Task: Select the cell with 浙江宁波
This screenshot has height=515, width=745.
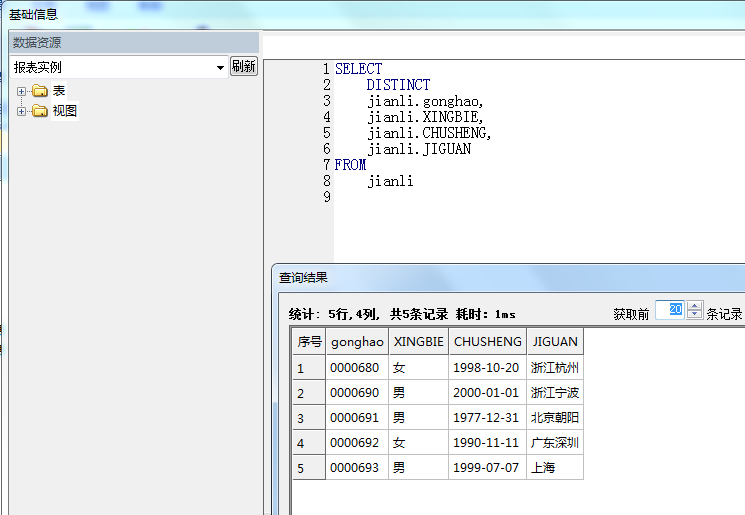Action: 554,393
